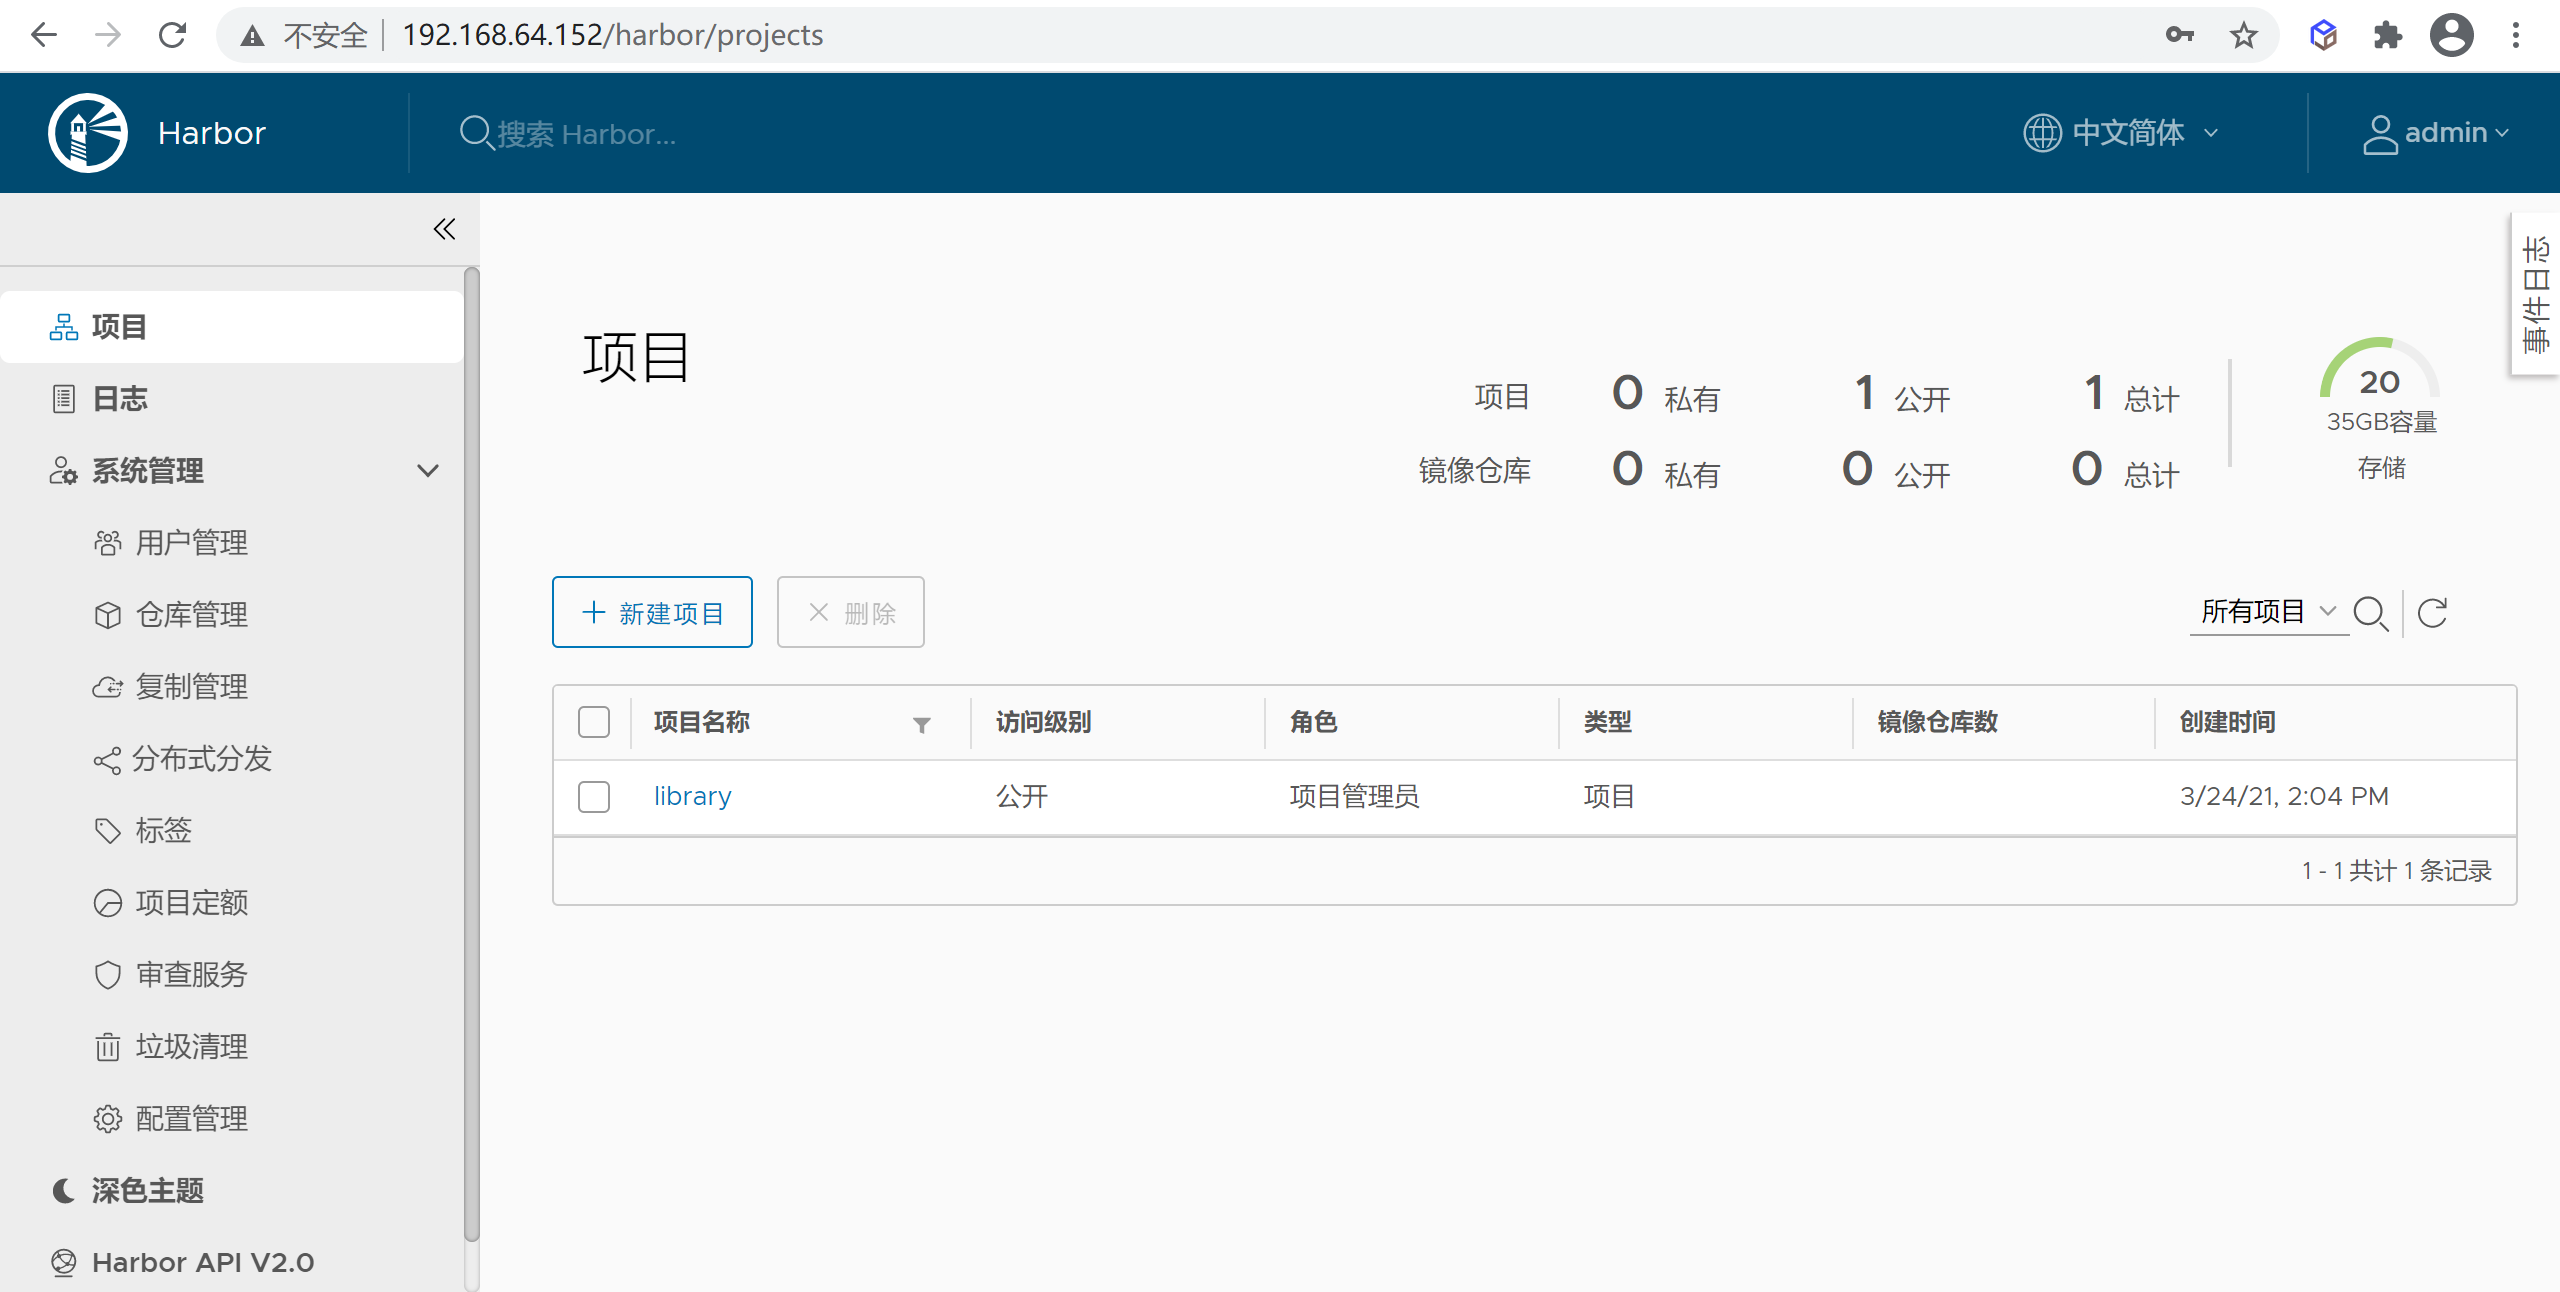Screen dimensions: 2560x1292
Task: Click the interrogation services shield icon
Action: point(108,975)
